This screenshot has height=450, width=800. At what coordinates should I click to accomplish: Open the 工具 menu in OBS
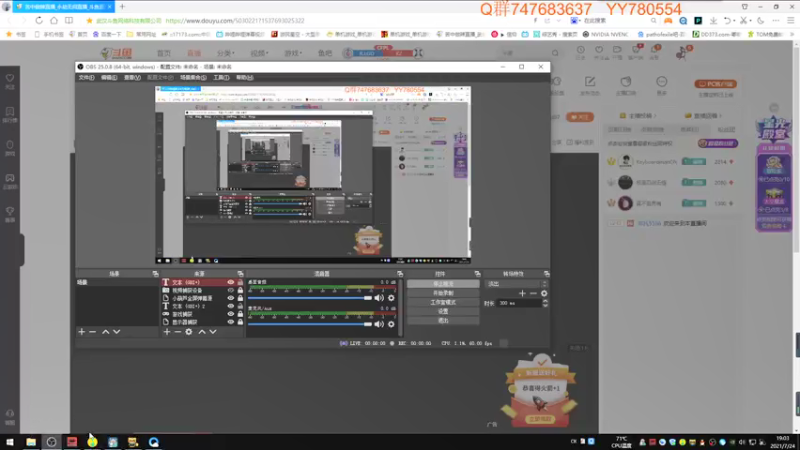pos(221,78)
